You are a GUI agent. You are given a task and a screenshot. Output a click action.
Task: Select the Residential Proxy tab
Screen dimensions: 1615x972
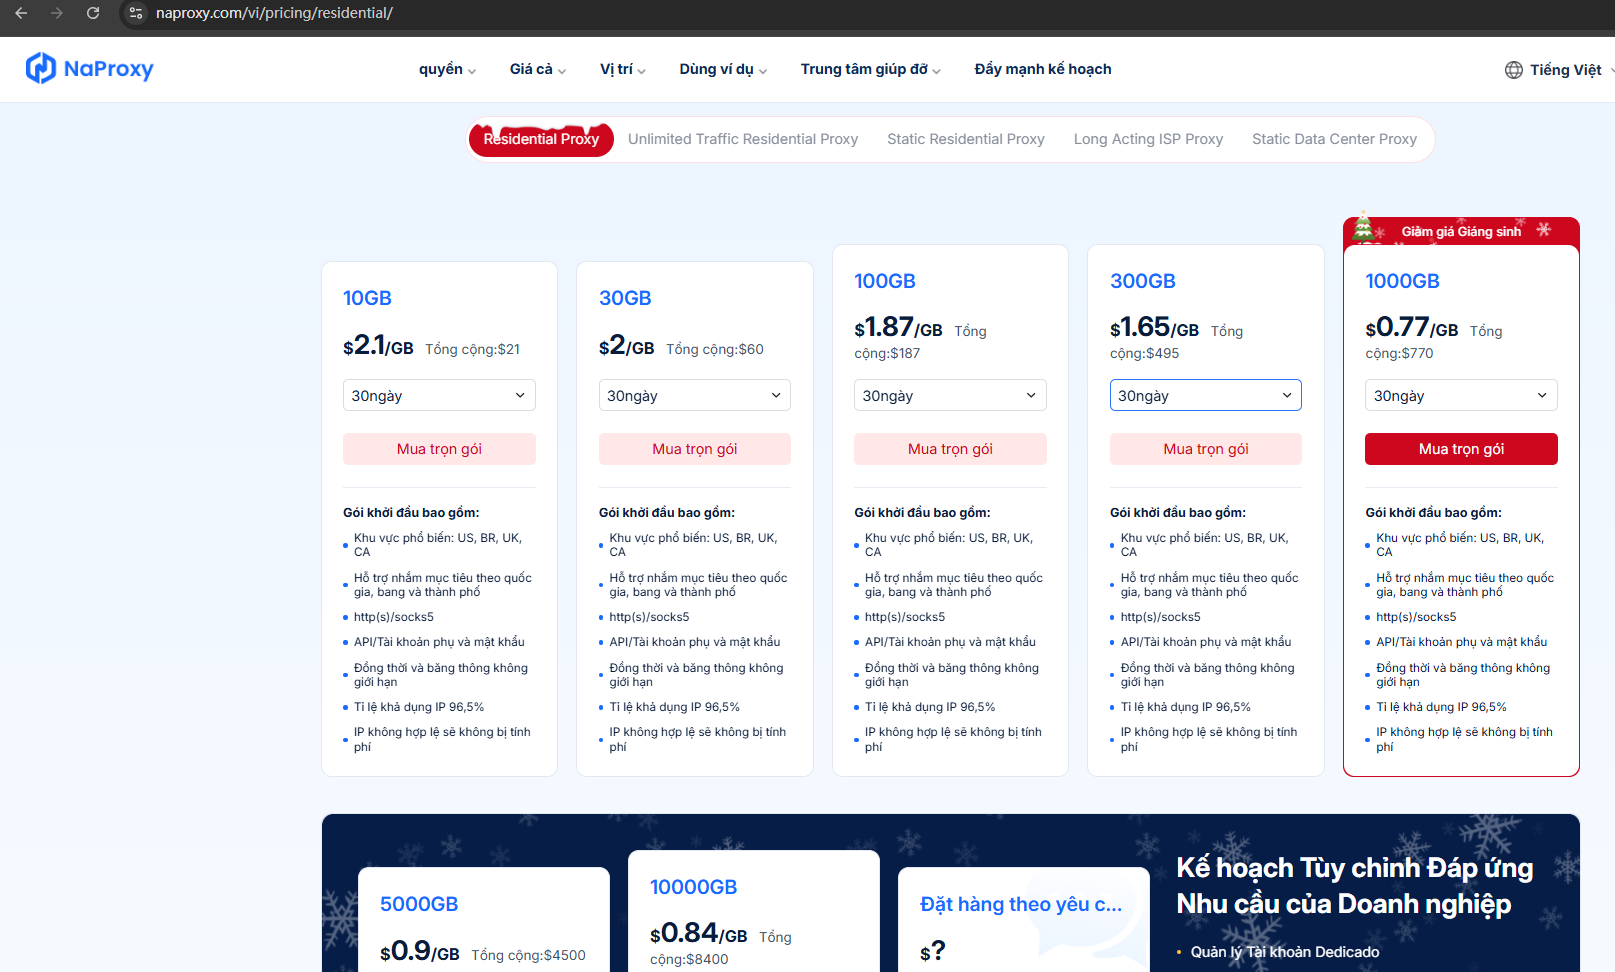pos(541,139)
